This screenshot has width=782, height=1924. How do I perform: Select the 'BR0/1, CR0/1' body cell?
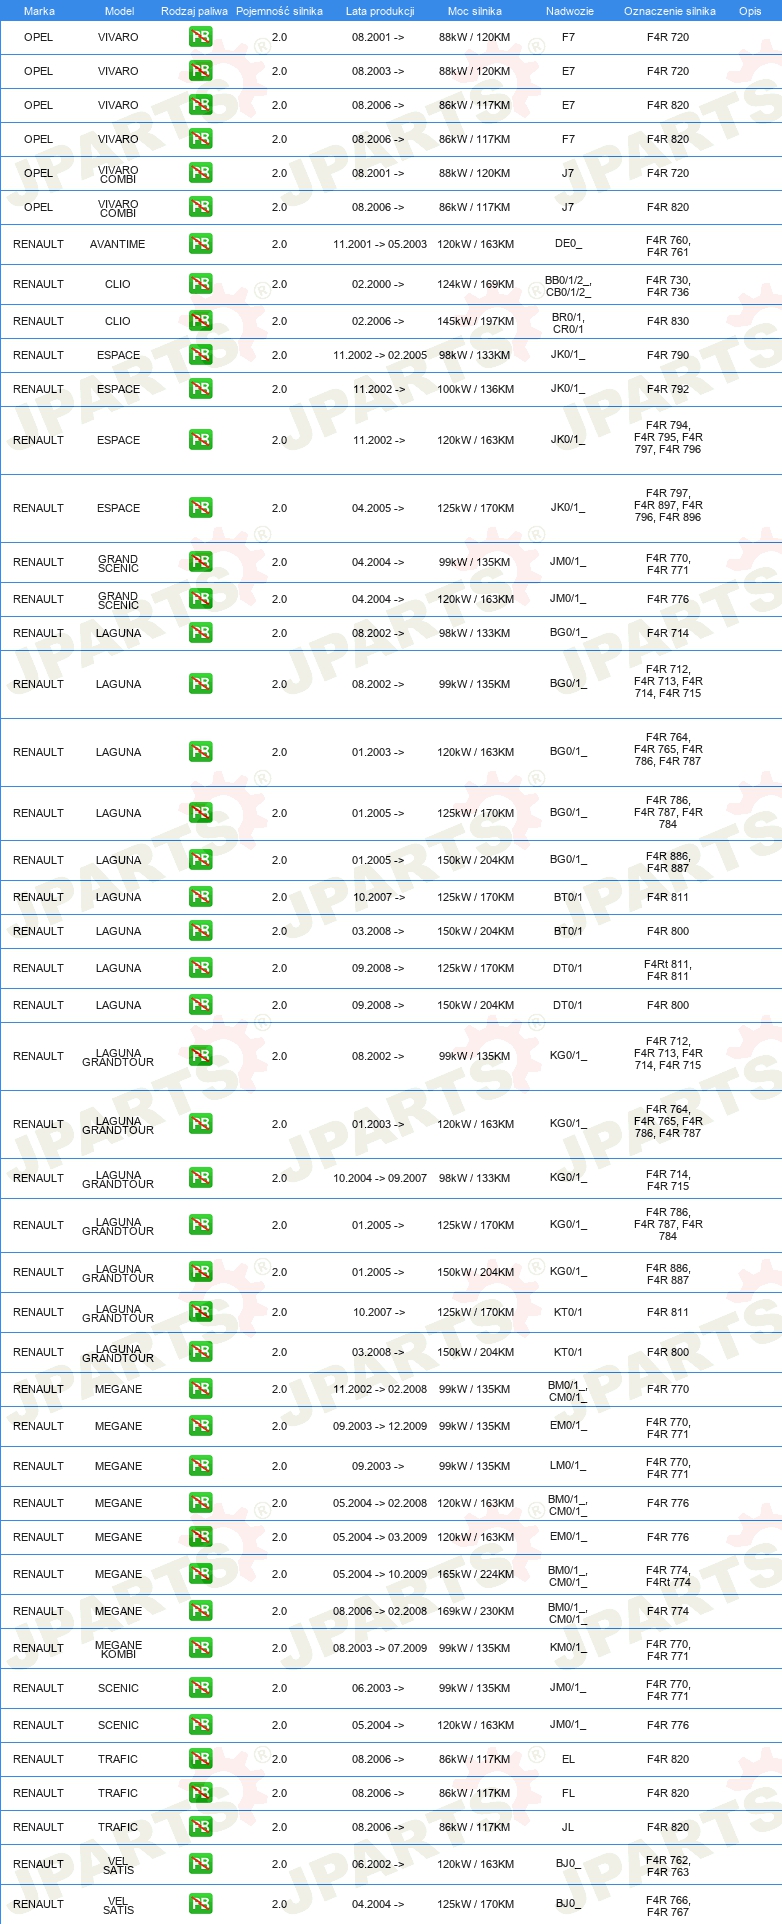point(568,323)
